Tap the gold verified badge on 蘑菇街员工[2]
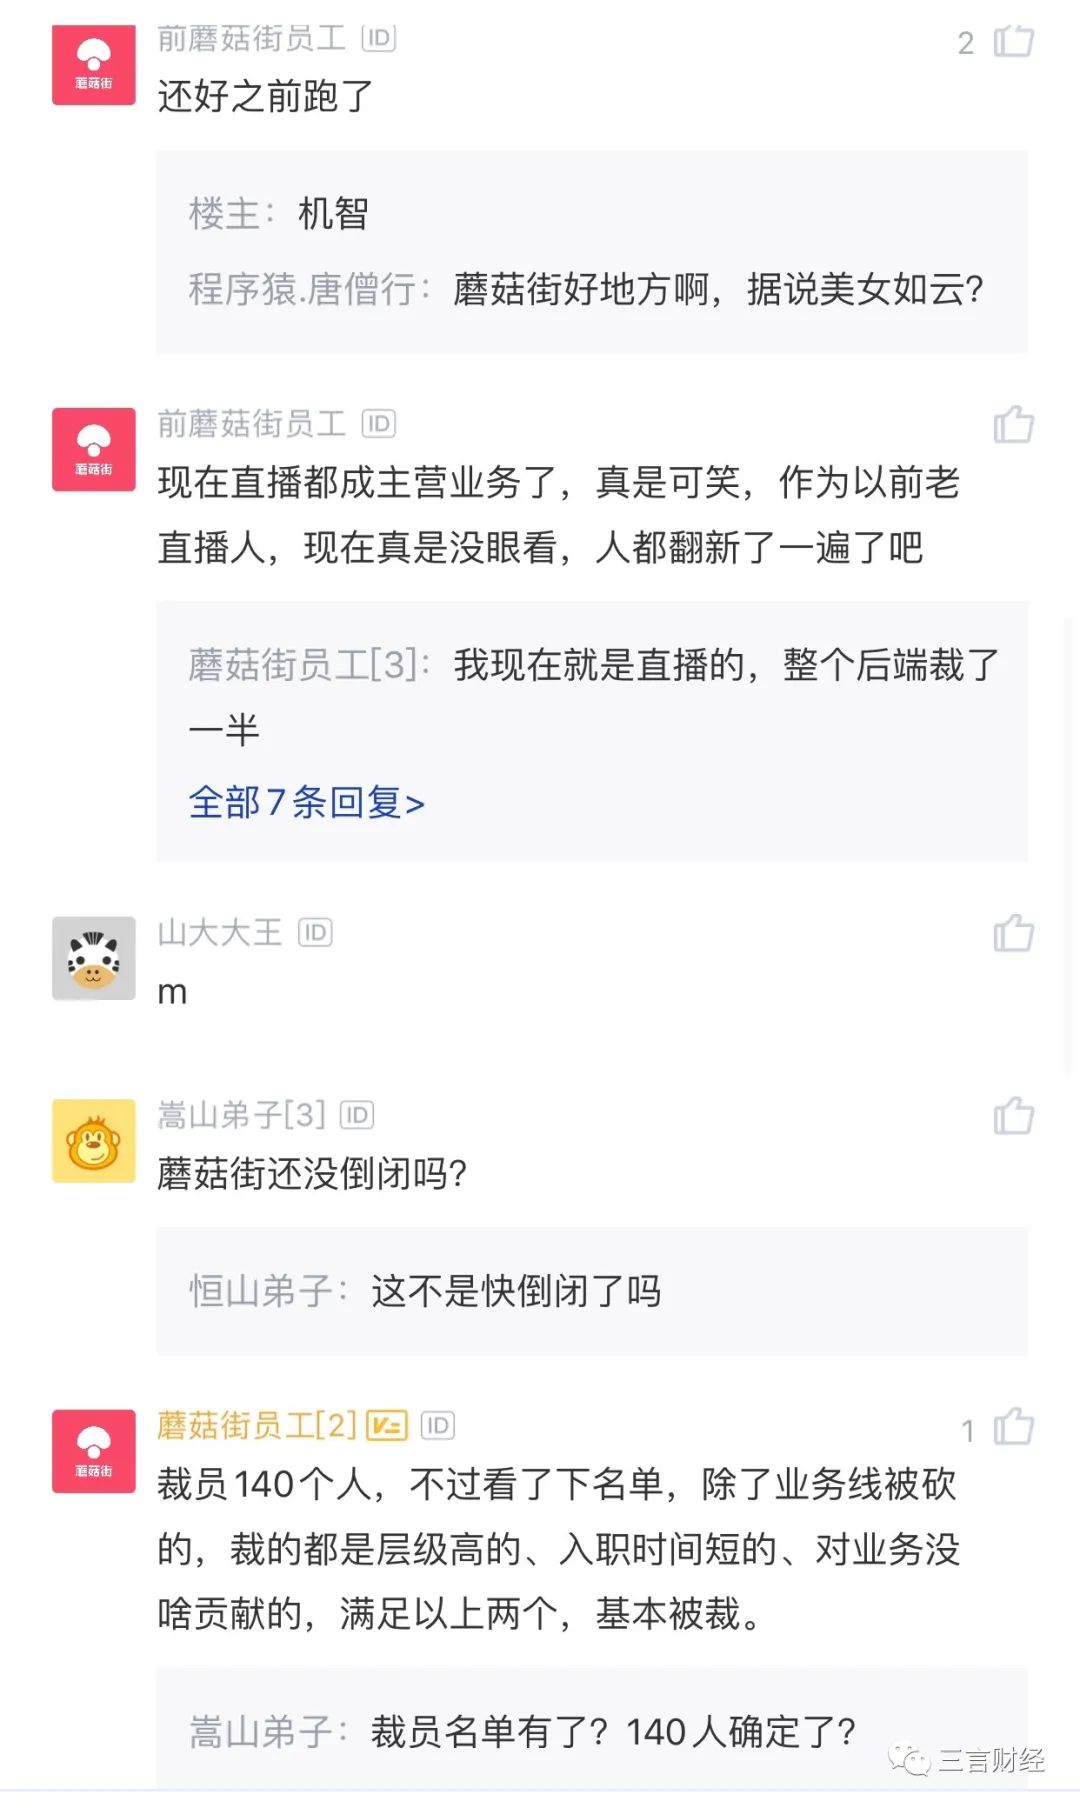The width and height of the screenshot is (1080, 1808). (387, 1425)
